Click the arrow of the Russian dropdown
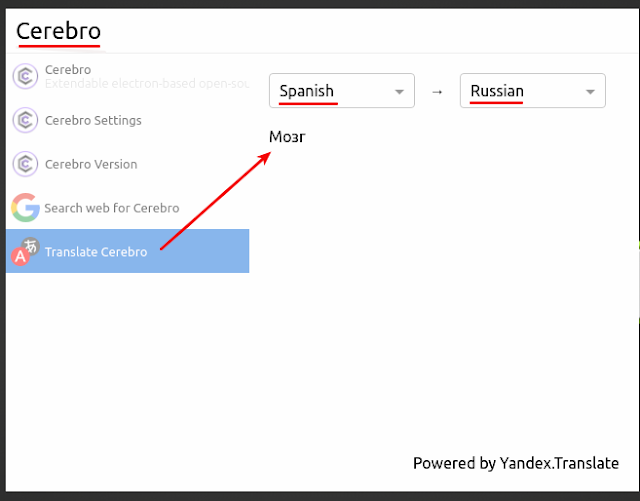Viewport: 640px width, 501px height. 590,92
